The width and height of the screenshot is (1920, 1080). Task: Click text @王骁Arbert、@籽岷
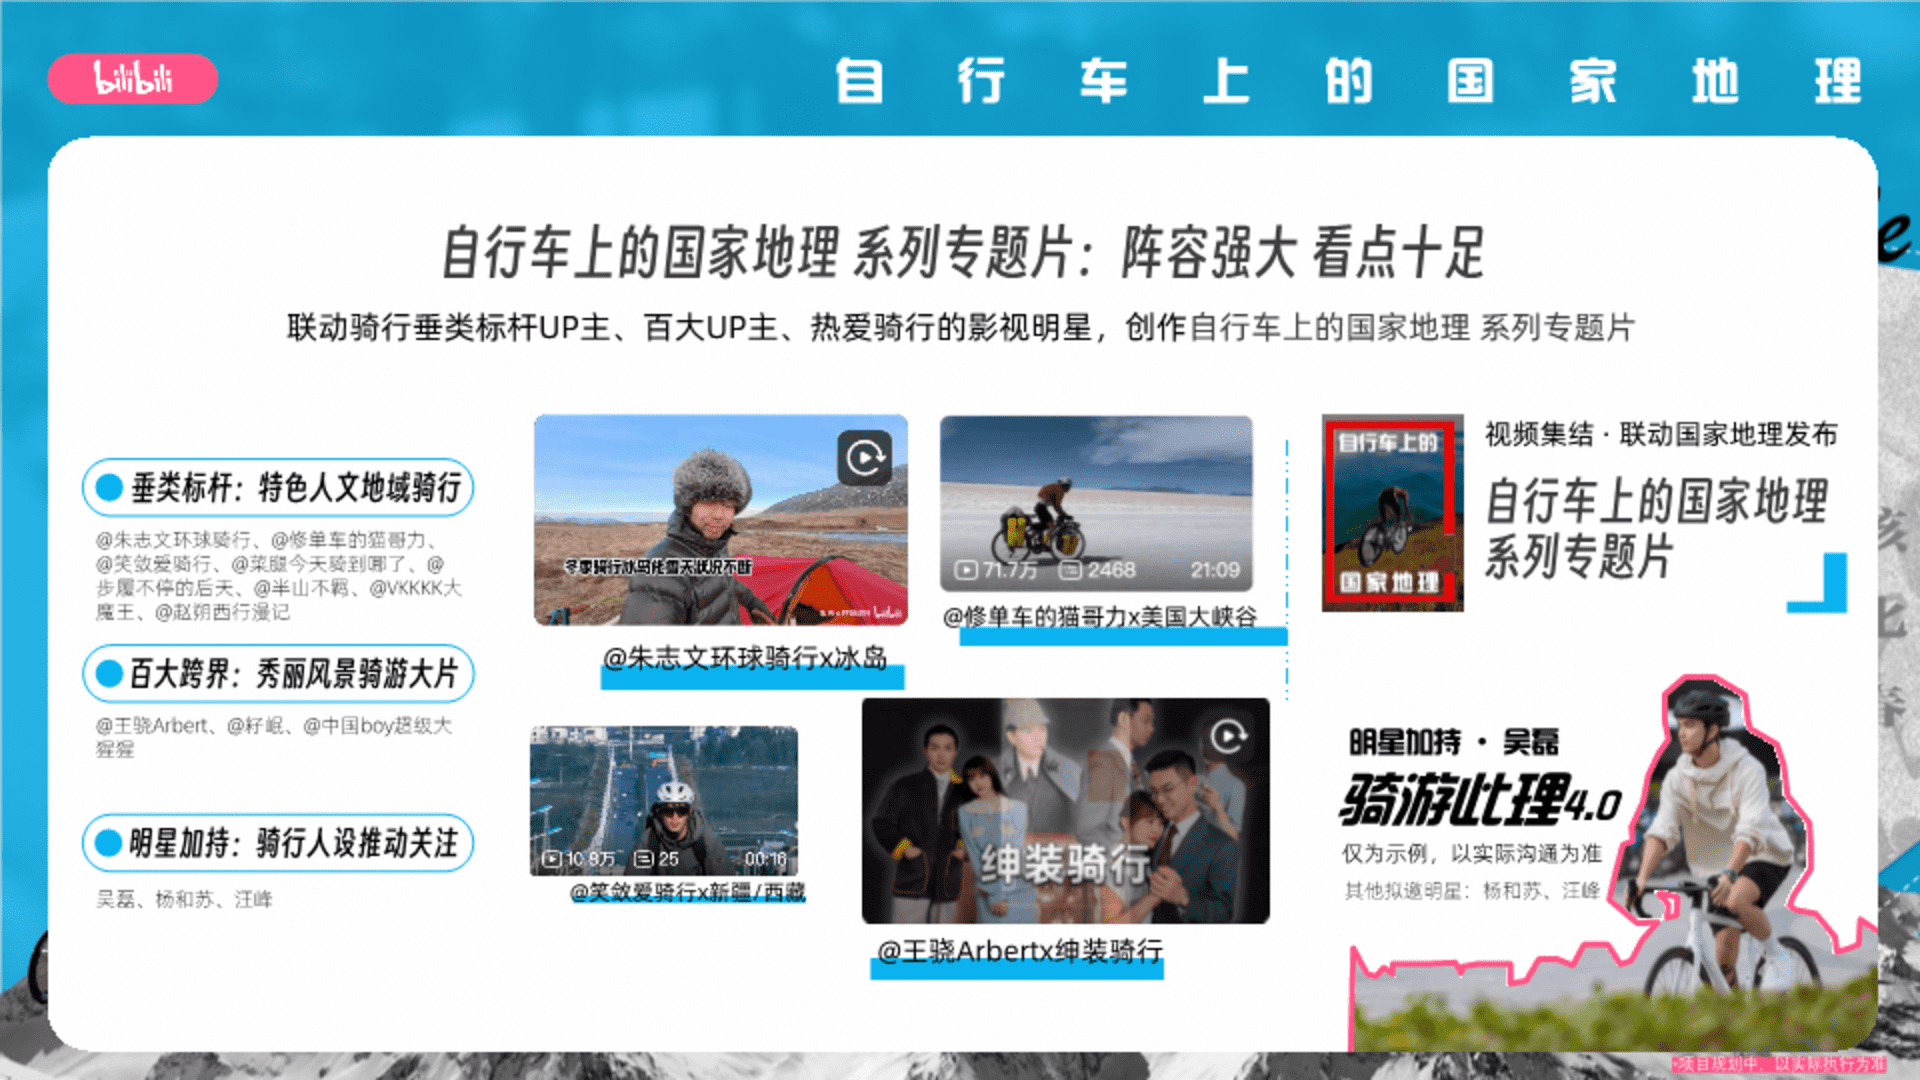(x=274, y=736)
